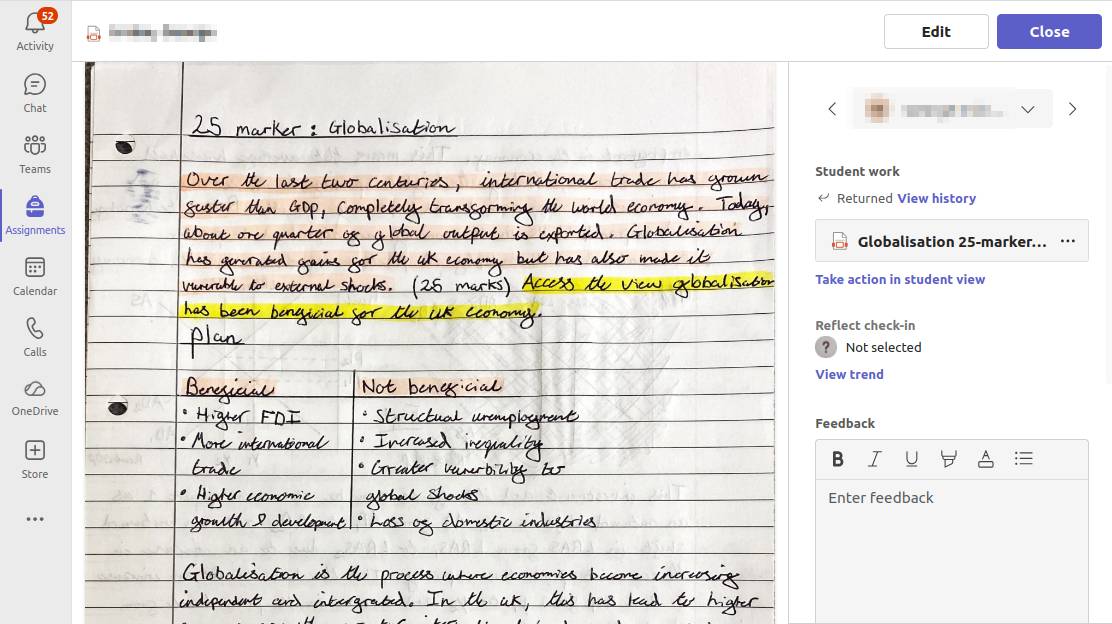1112x624 pixels.
Task: Click the 'Not selected' check-in status
Action: (x=883, y=347)
